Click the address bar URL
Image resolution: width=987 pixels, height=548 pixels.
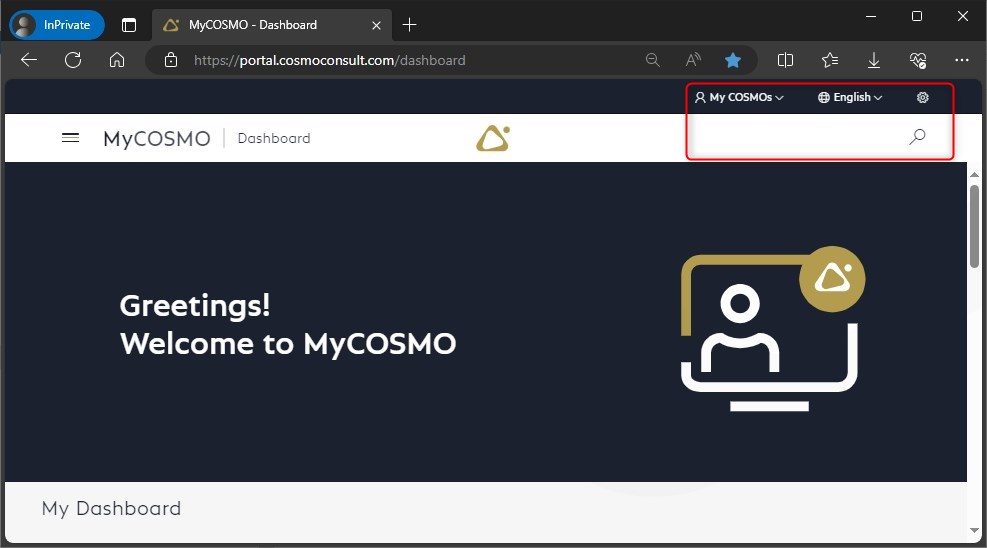point(330,60)
